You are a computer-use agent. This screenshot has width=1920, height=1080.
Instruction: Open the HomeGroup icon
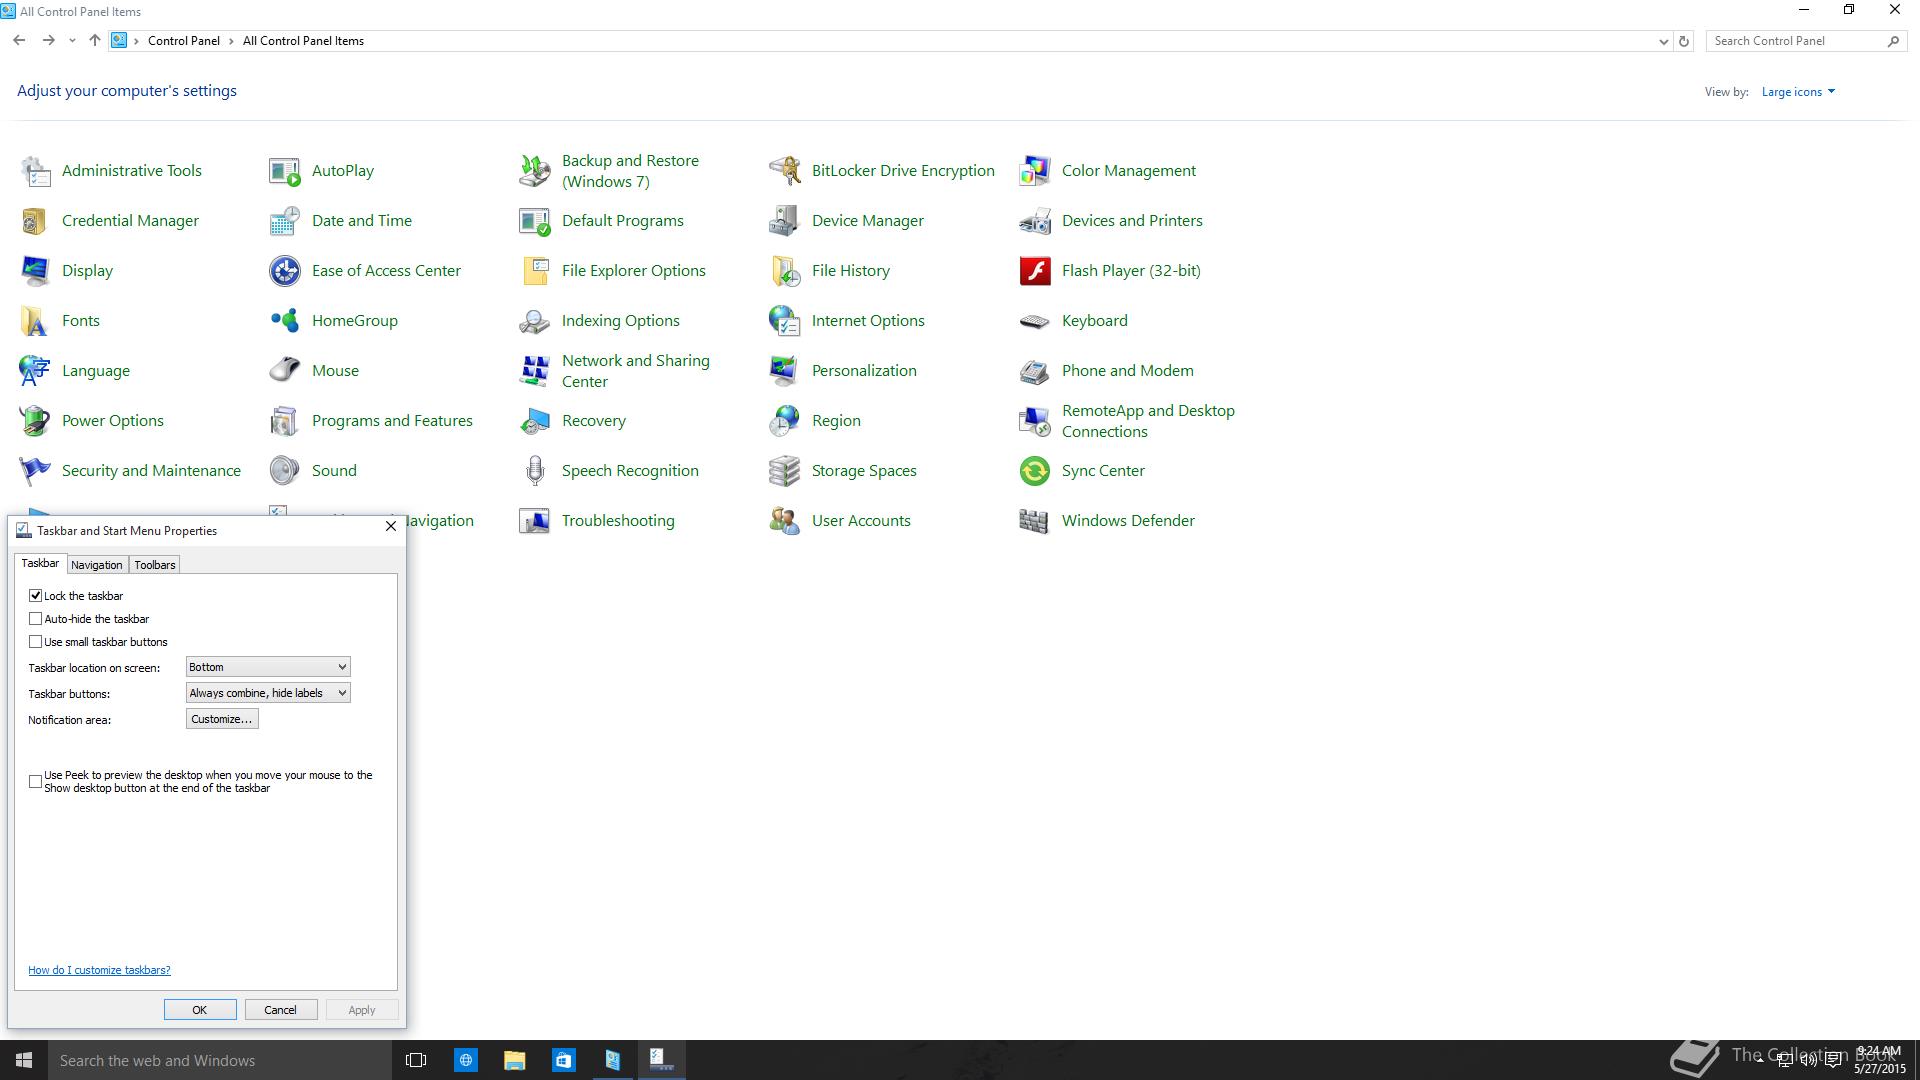pyautogui.click(x=285, y=321)
